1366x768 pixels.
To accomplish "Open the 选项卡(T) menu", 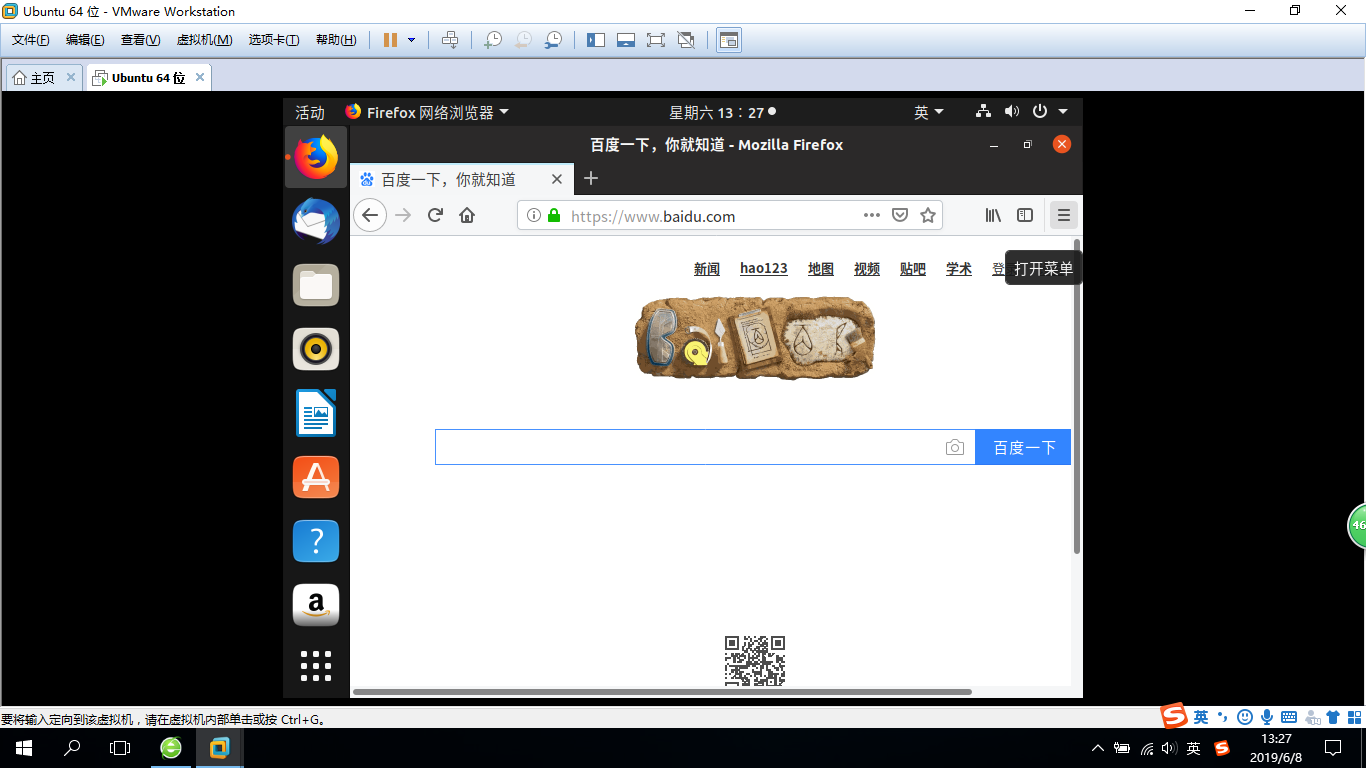I will [274, 40].
